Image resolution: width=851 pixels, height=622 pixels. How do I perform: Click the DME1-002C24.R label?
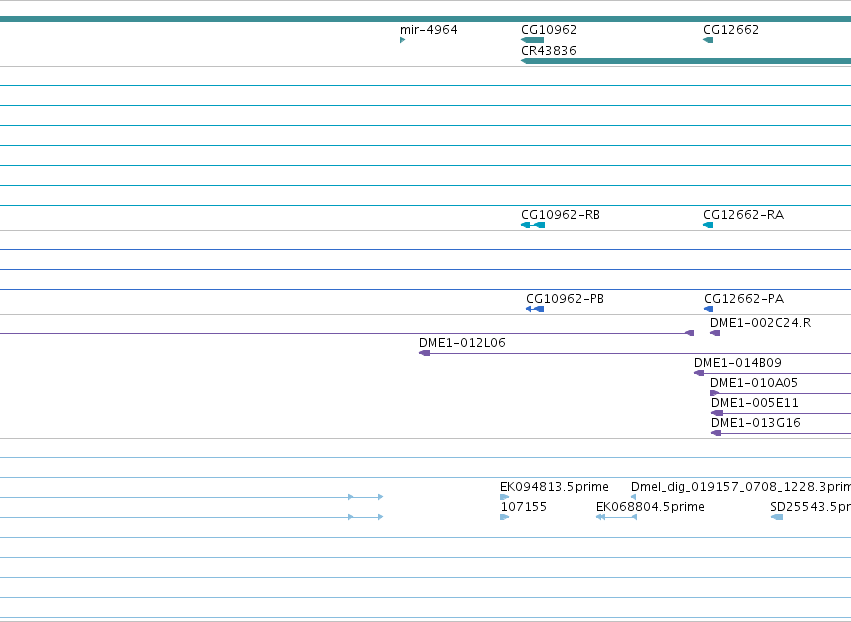[760, 323]
